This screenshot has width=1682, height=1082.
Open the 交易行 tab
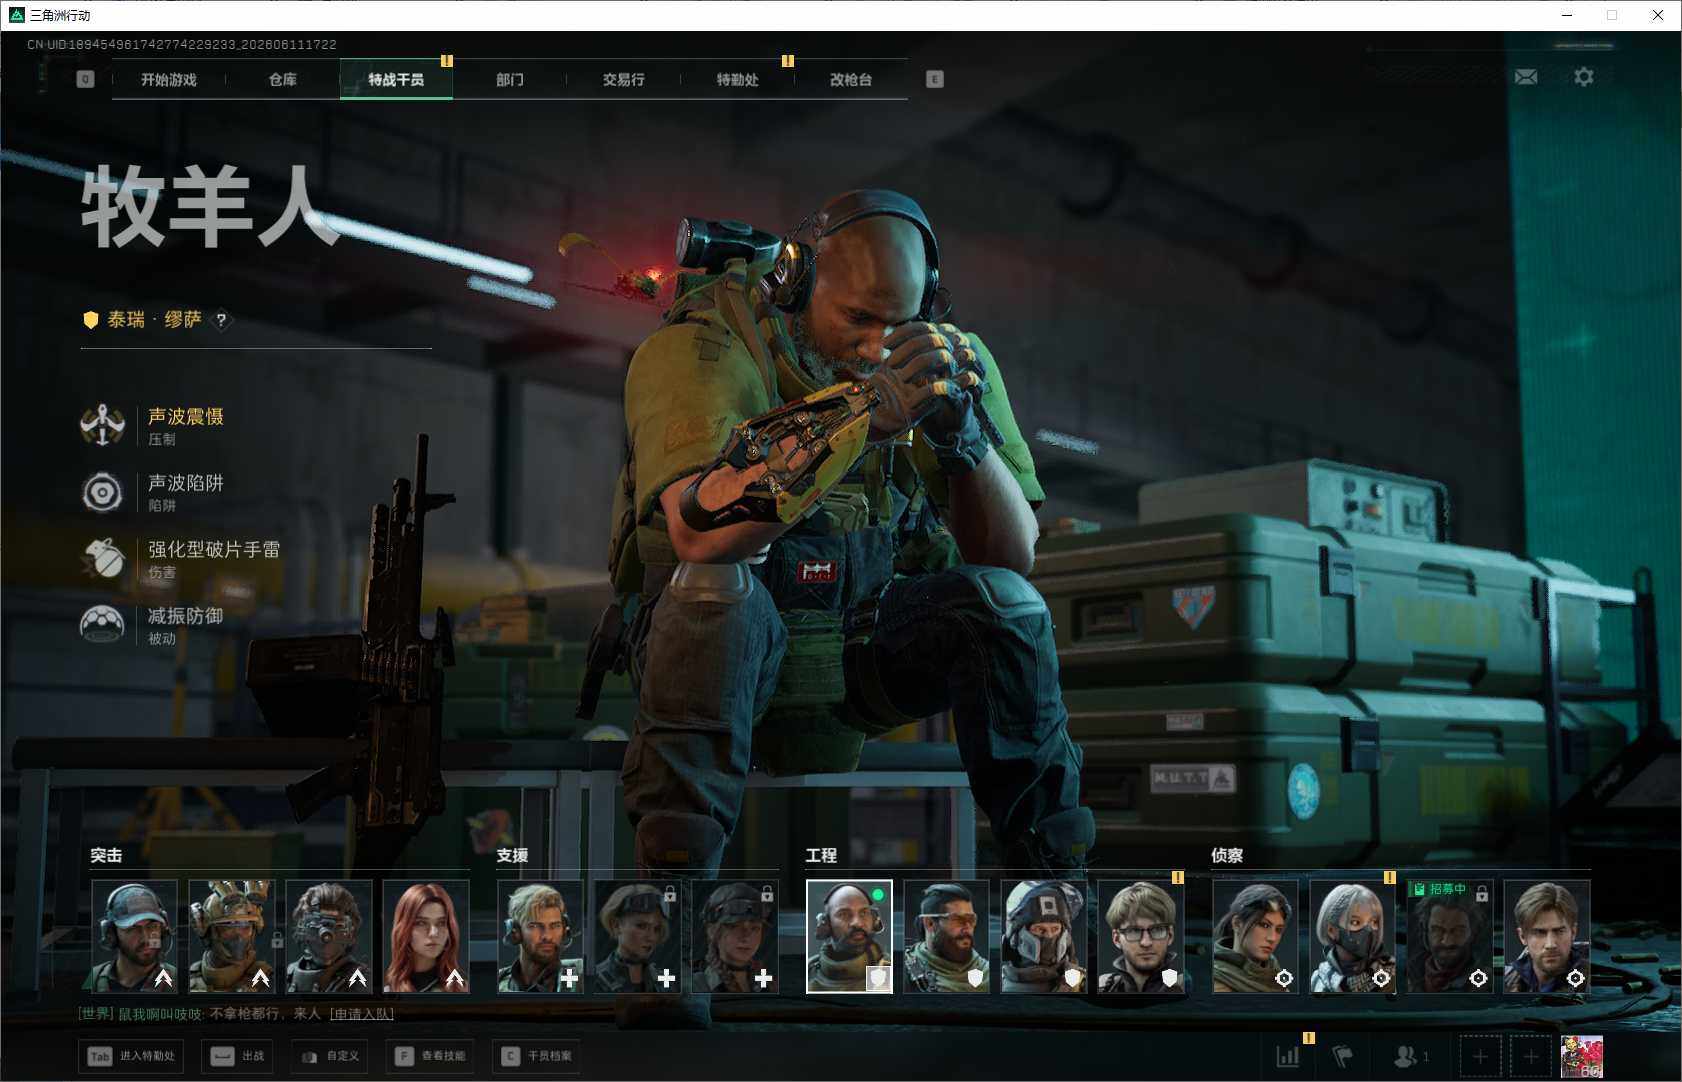click(624, 79)
